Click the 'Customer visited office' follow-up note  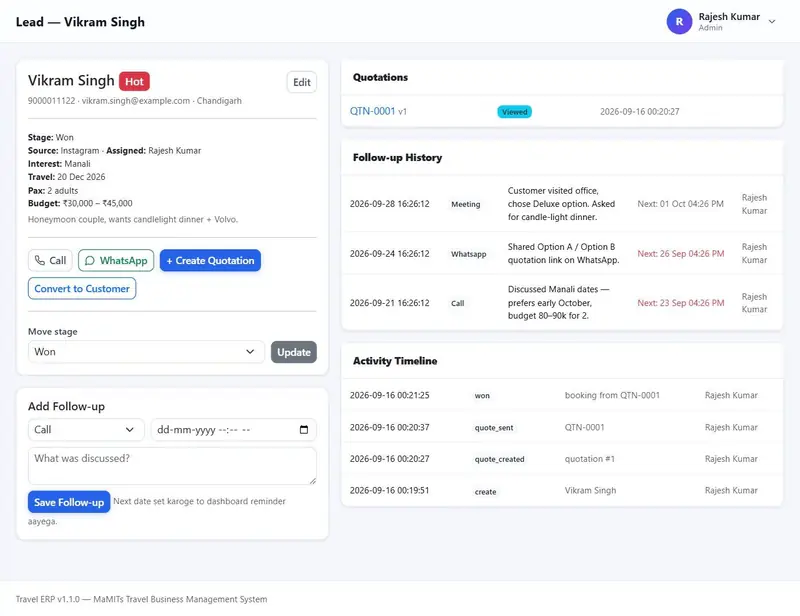(x=561, y=204)
